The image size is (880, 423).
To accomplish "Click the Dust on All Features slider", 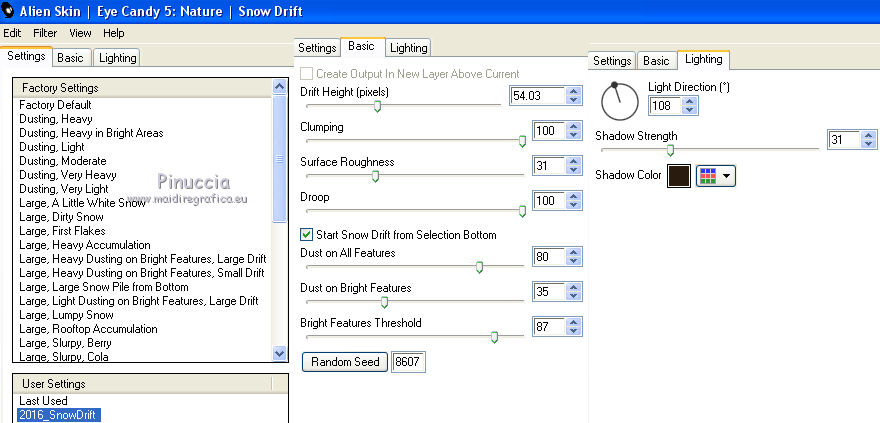I will coord(479,267).
